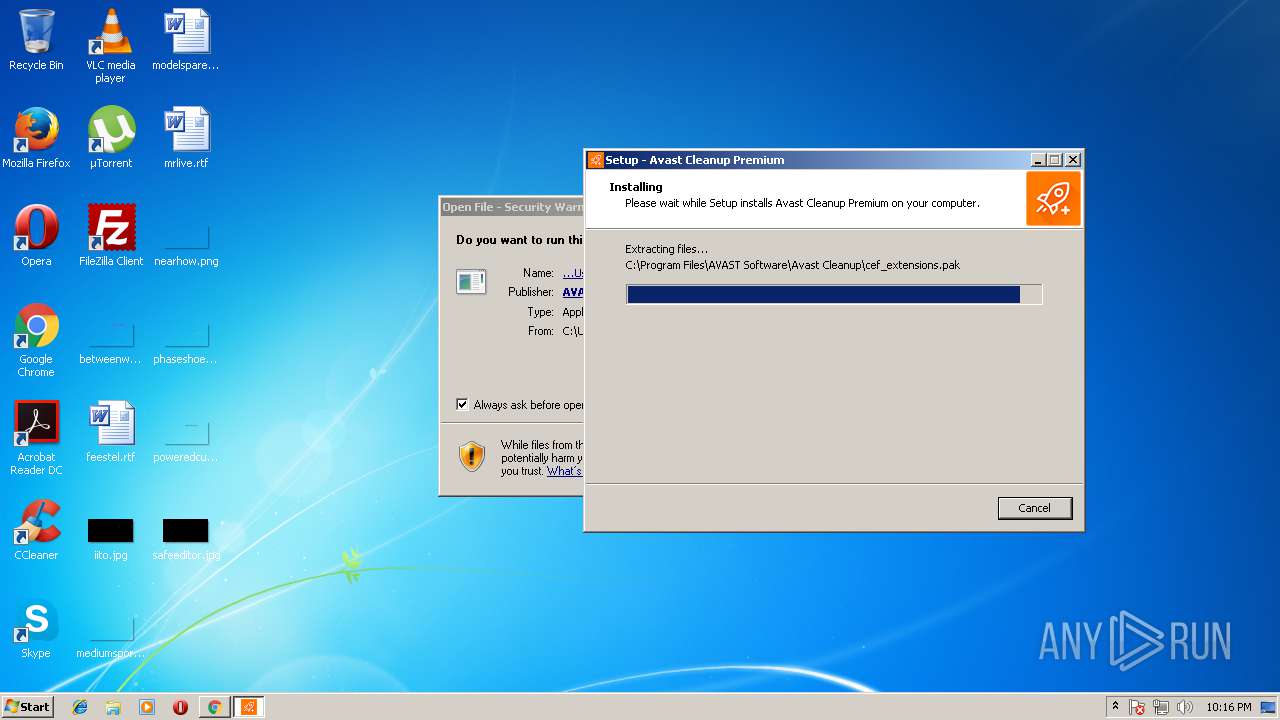The width and height of the screenshot is (1280, 720).
Task: Open Mozilla Firefox desktop shortcut
Action: click(36, 138)
